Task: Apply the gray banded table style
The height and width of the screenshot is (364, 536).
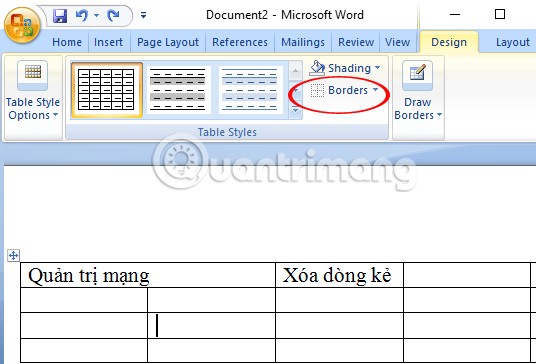Action: pos(178,90)
